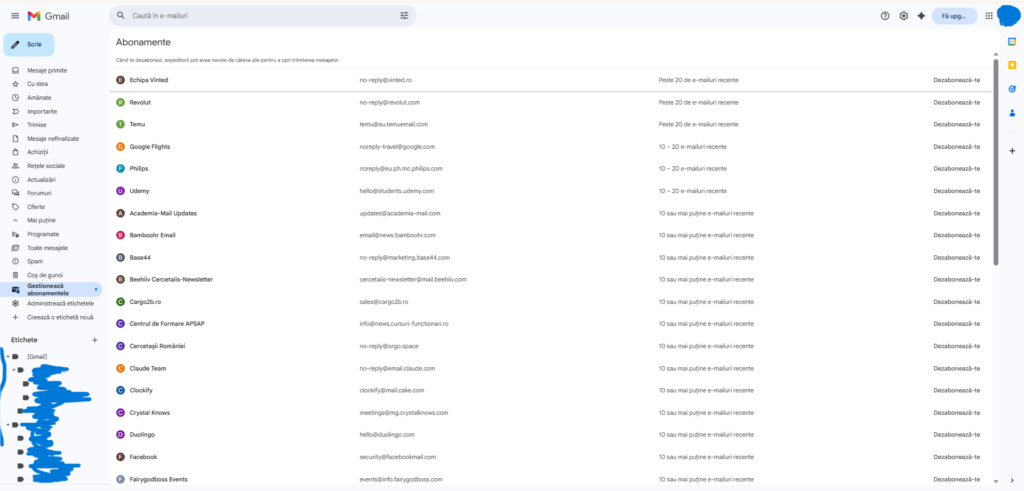Open the Google apps grid

pyautogui.click(x=989, y=16)
